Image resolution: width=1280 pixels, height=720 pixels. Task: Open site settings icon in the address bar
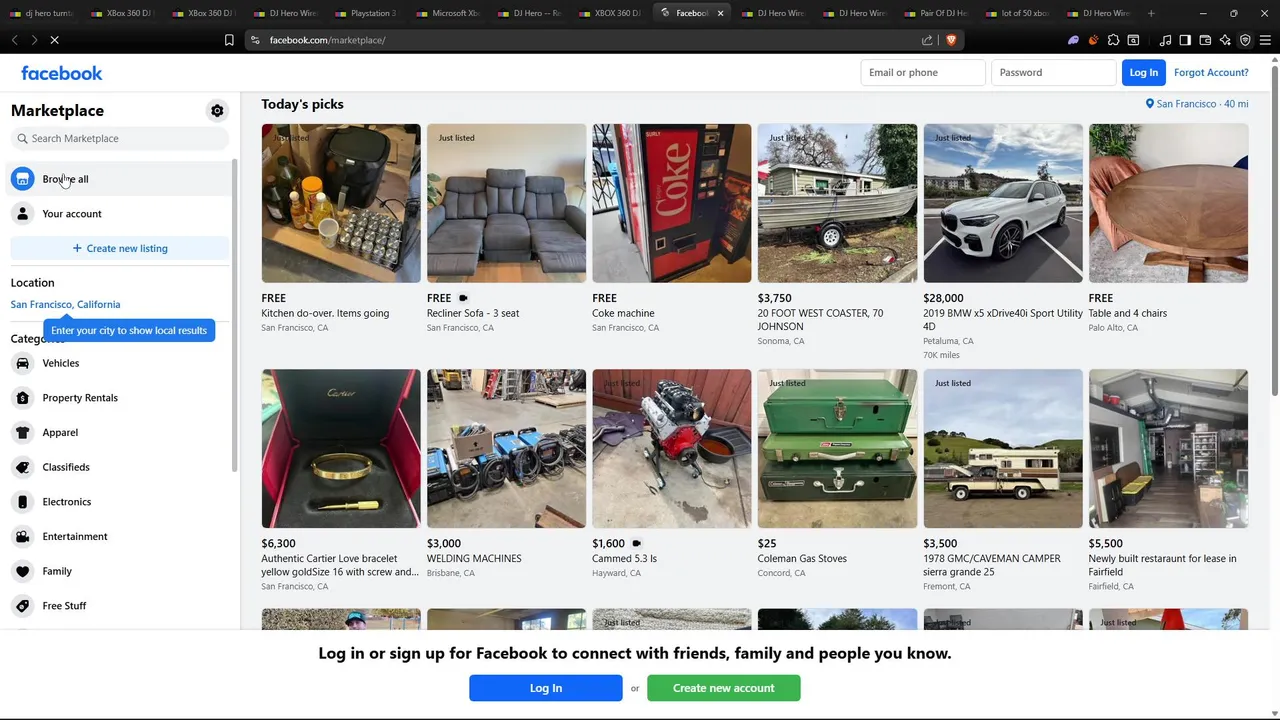click(255, 40)
